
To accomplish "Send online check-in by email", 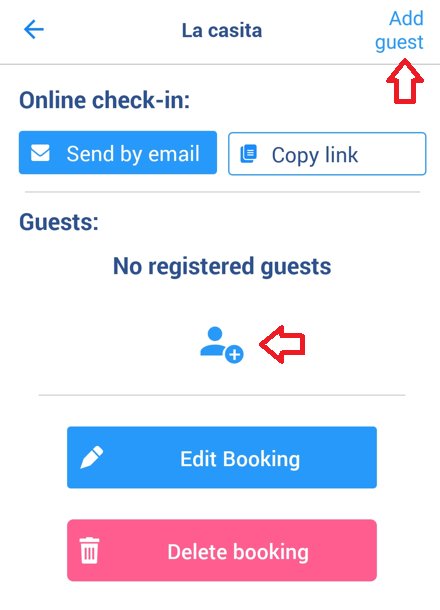I will tap(118, 152).
